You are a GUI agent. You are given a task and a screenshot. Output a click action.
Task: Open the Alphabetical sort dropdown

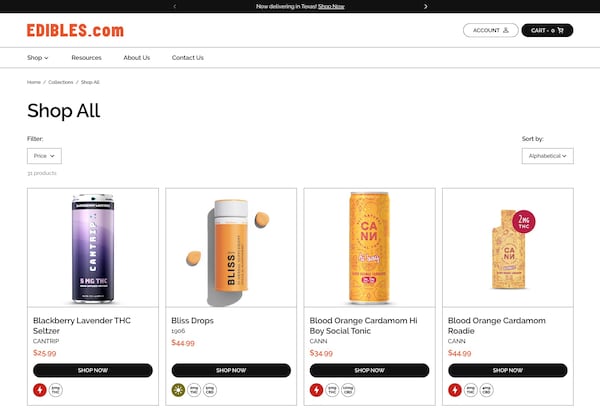[547, 156]
